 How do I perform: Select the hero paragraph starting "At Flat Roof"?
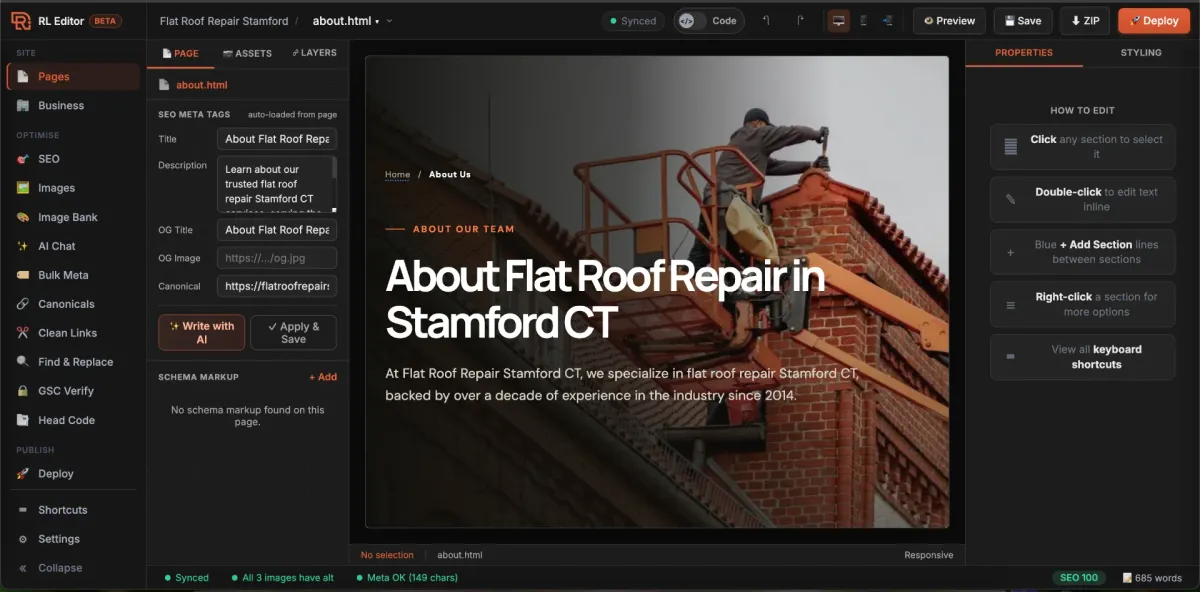tap(622, 384)
